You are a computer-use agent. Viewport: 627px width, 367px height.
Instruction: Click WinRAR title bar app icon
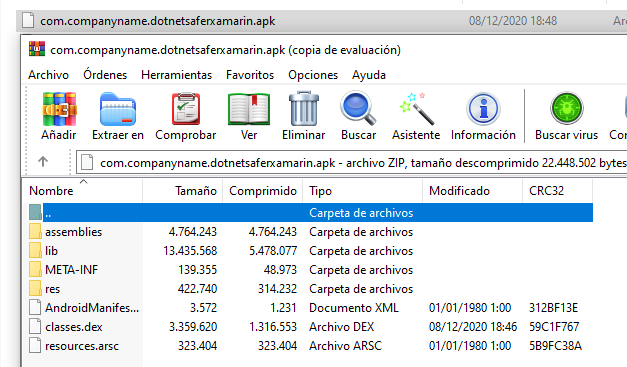(x=37, y=49)
